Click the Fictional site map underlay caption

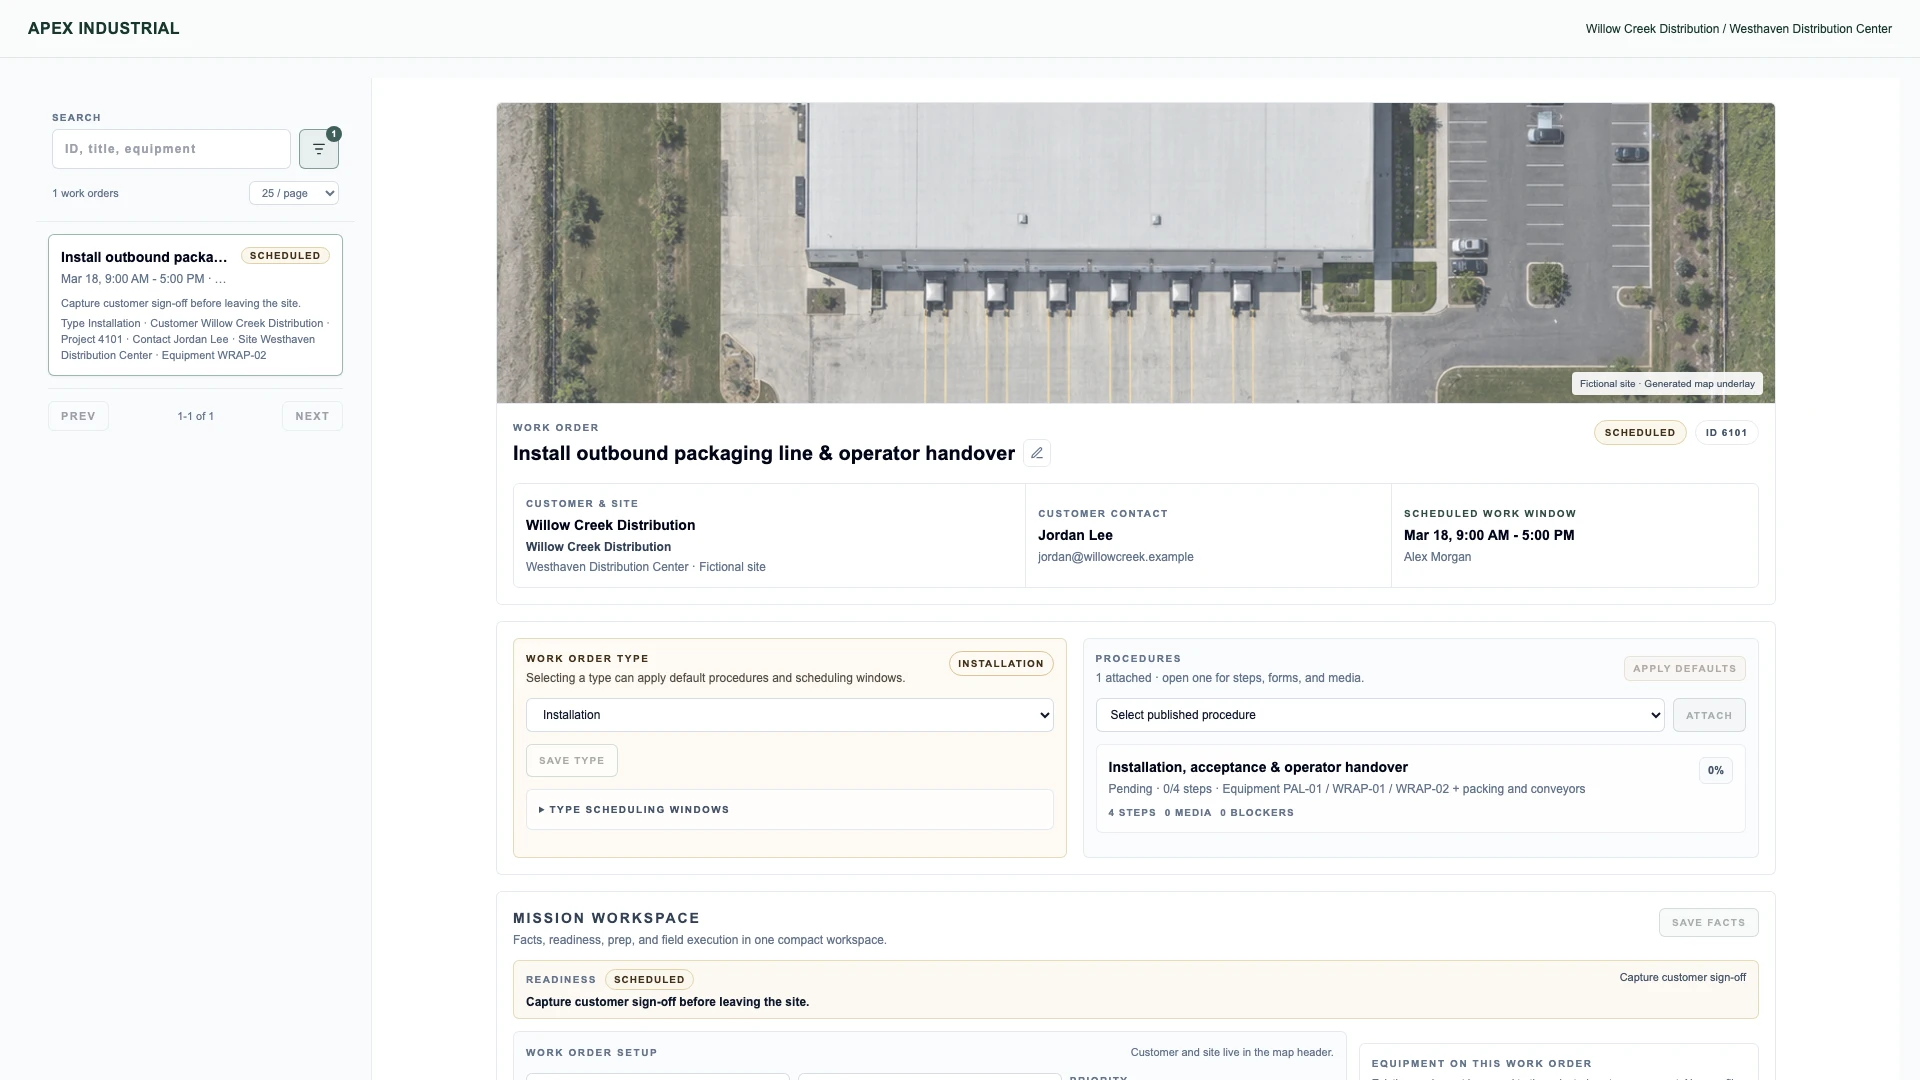click(x=1667, y=384)
